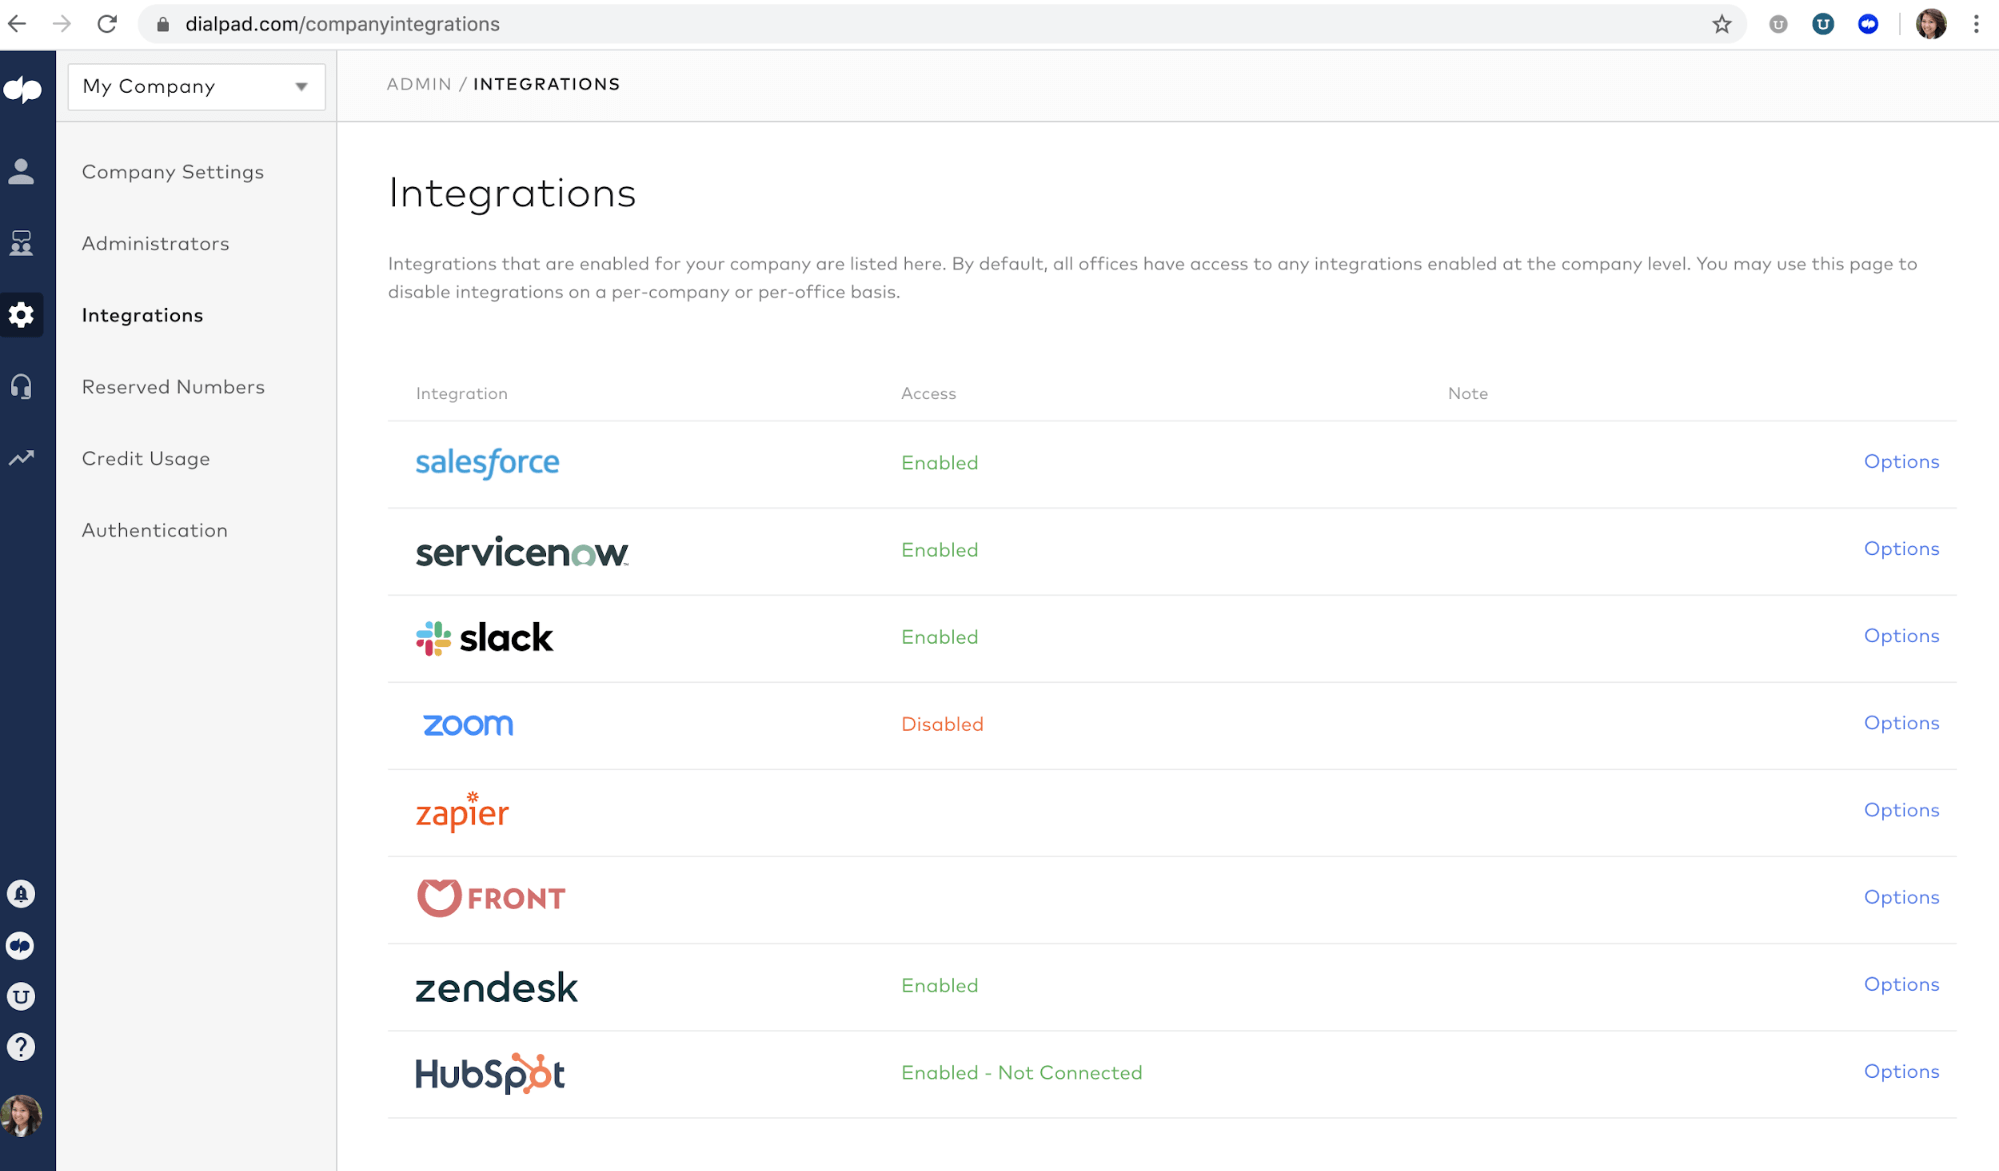1999x1171 pixels.
Task: Click the Slack logo
Action: [484, 638]
